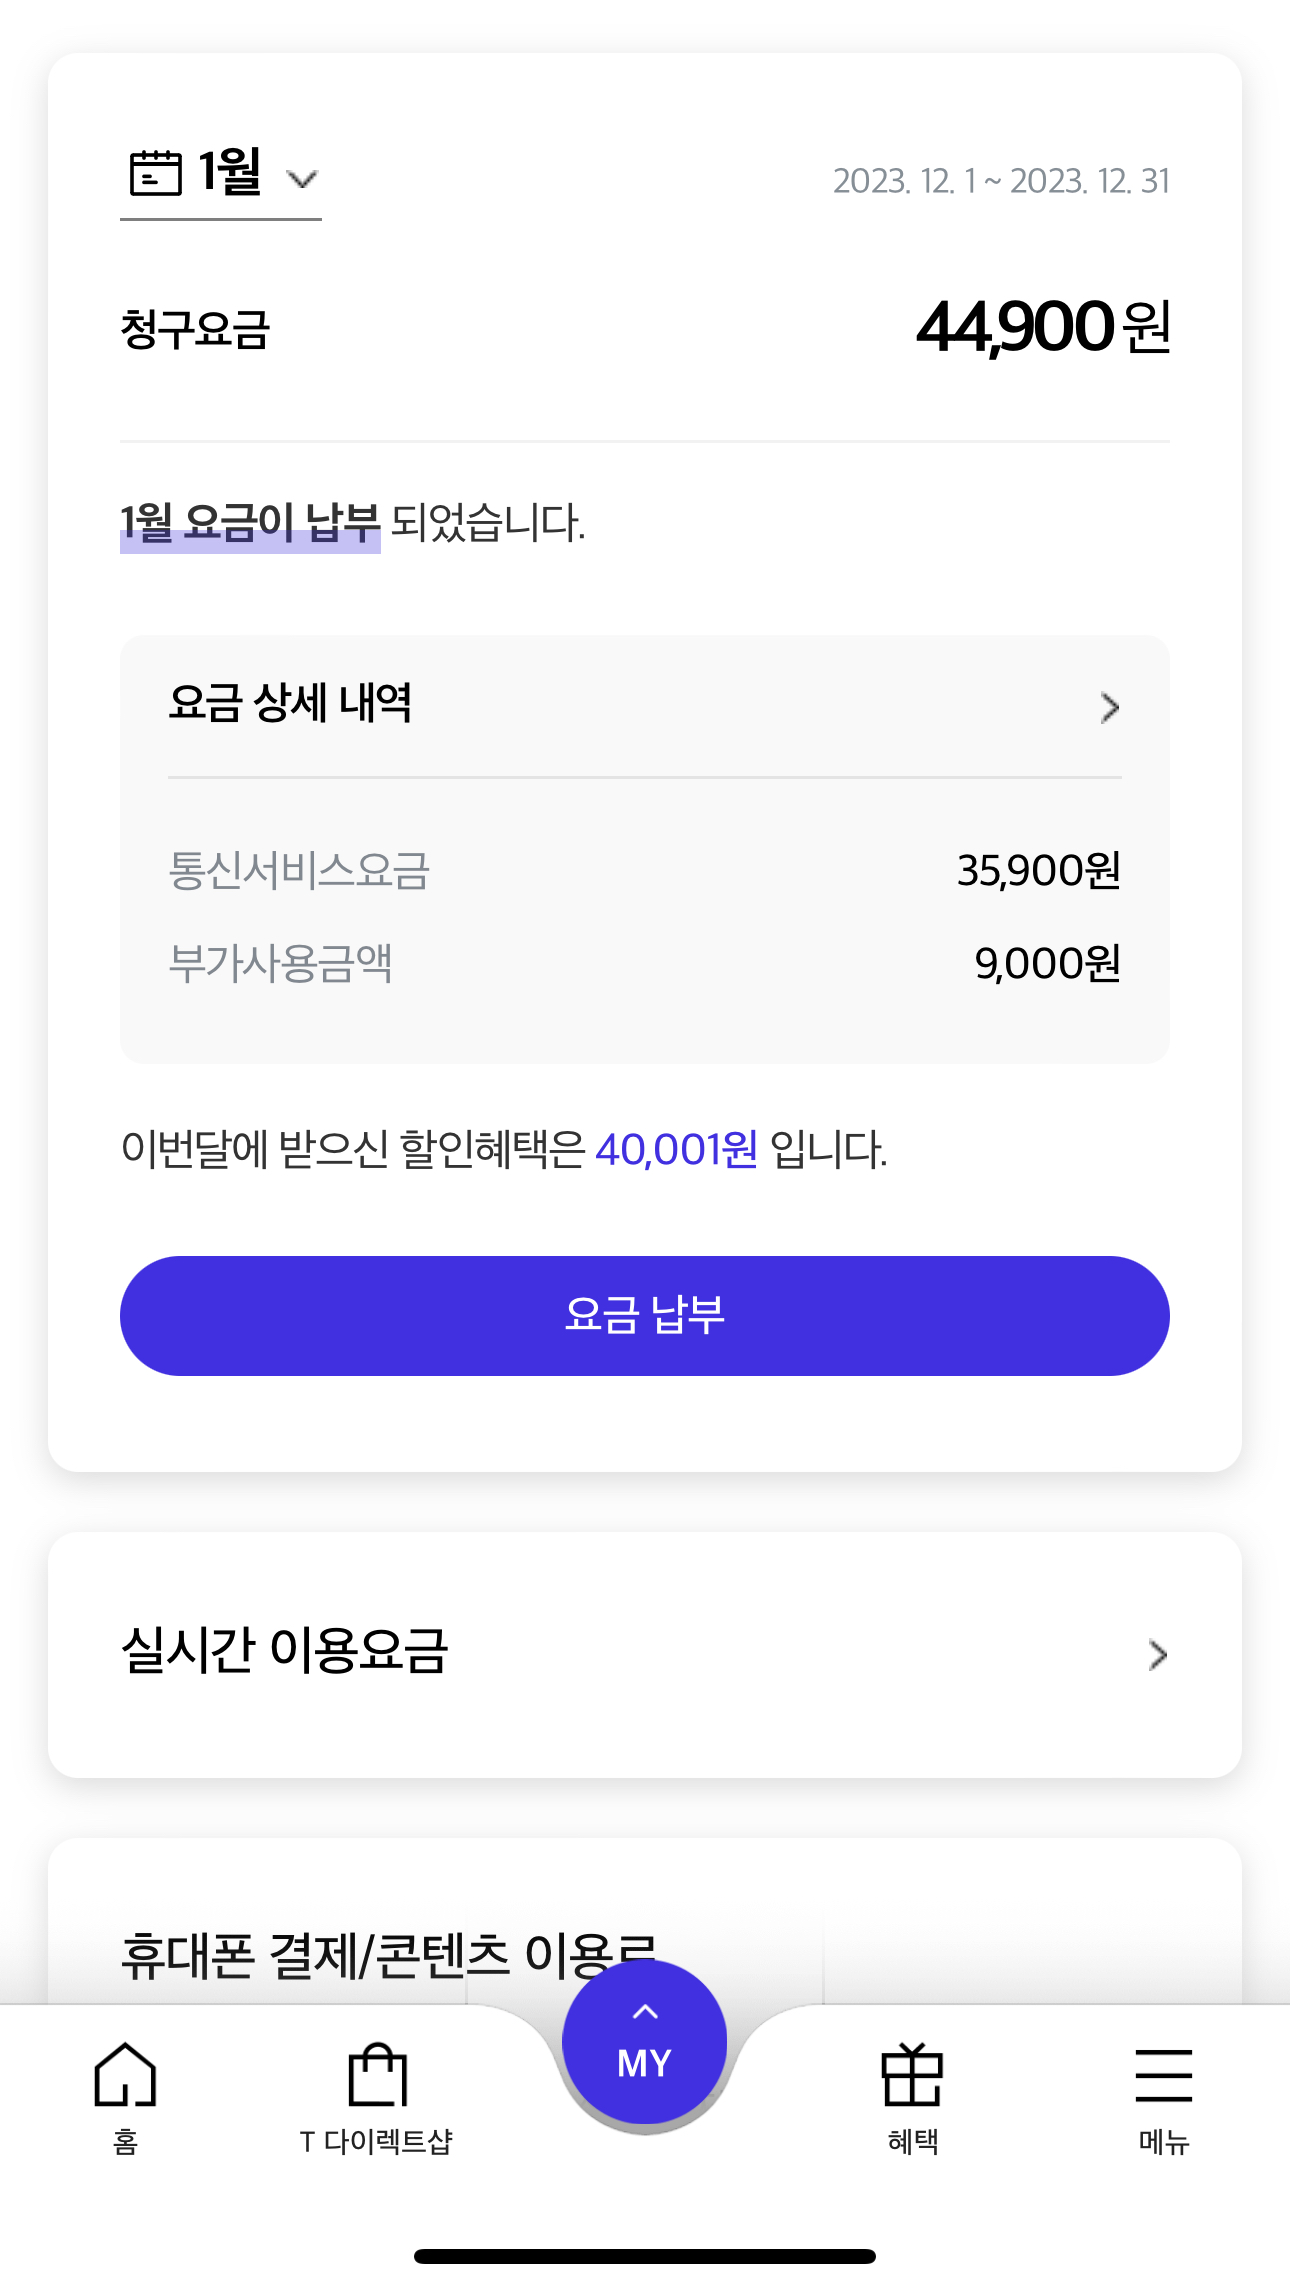Screen dimensions: 1290x2288
Task: Tap the up-arrow above MY
Action: pos(645,2012)
